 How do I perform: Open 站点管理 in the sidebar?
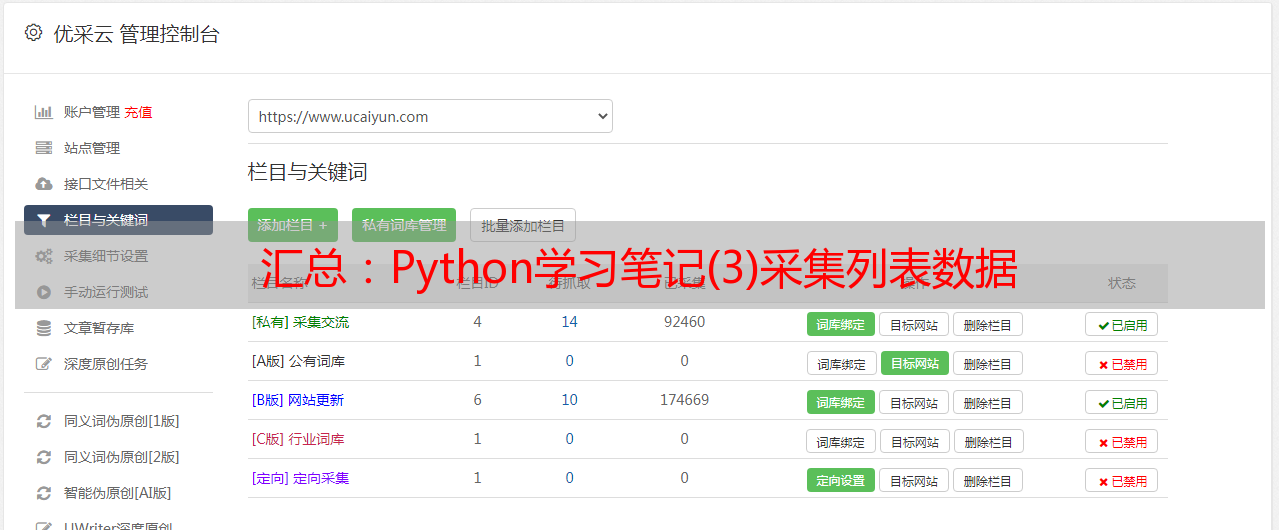tap(92, 148)
